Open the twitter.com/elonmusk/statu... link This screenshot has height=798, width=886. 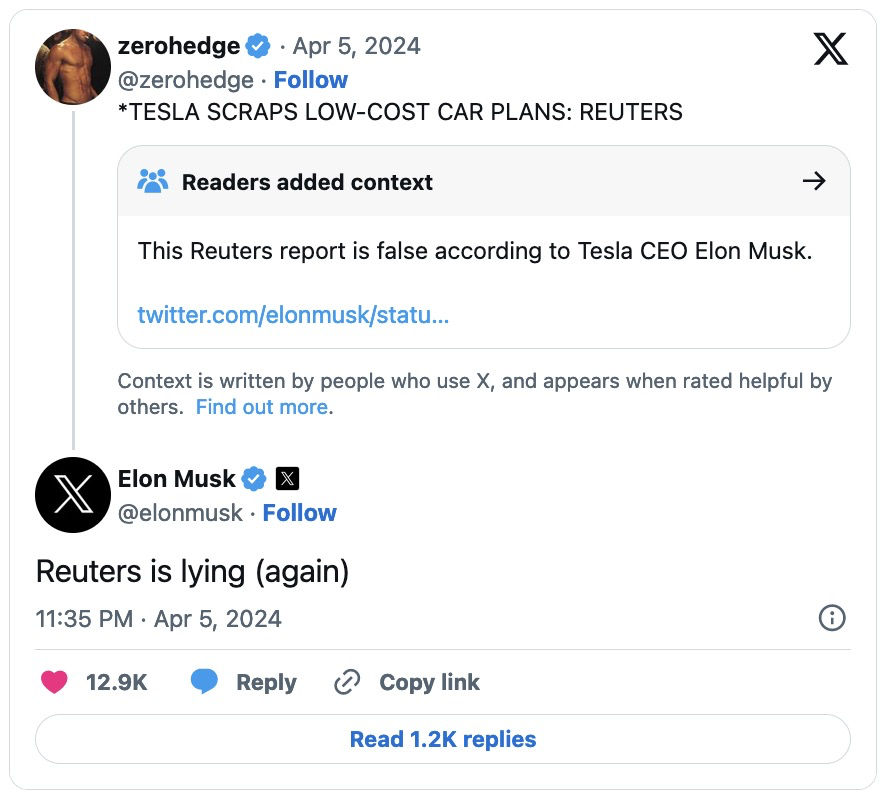pyautogui.click(x=293, y=316)
